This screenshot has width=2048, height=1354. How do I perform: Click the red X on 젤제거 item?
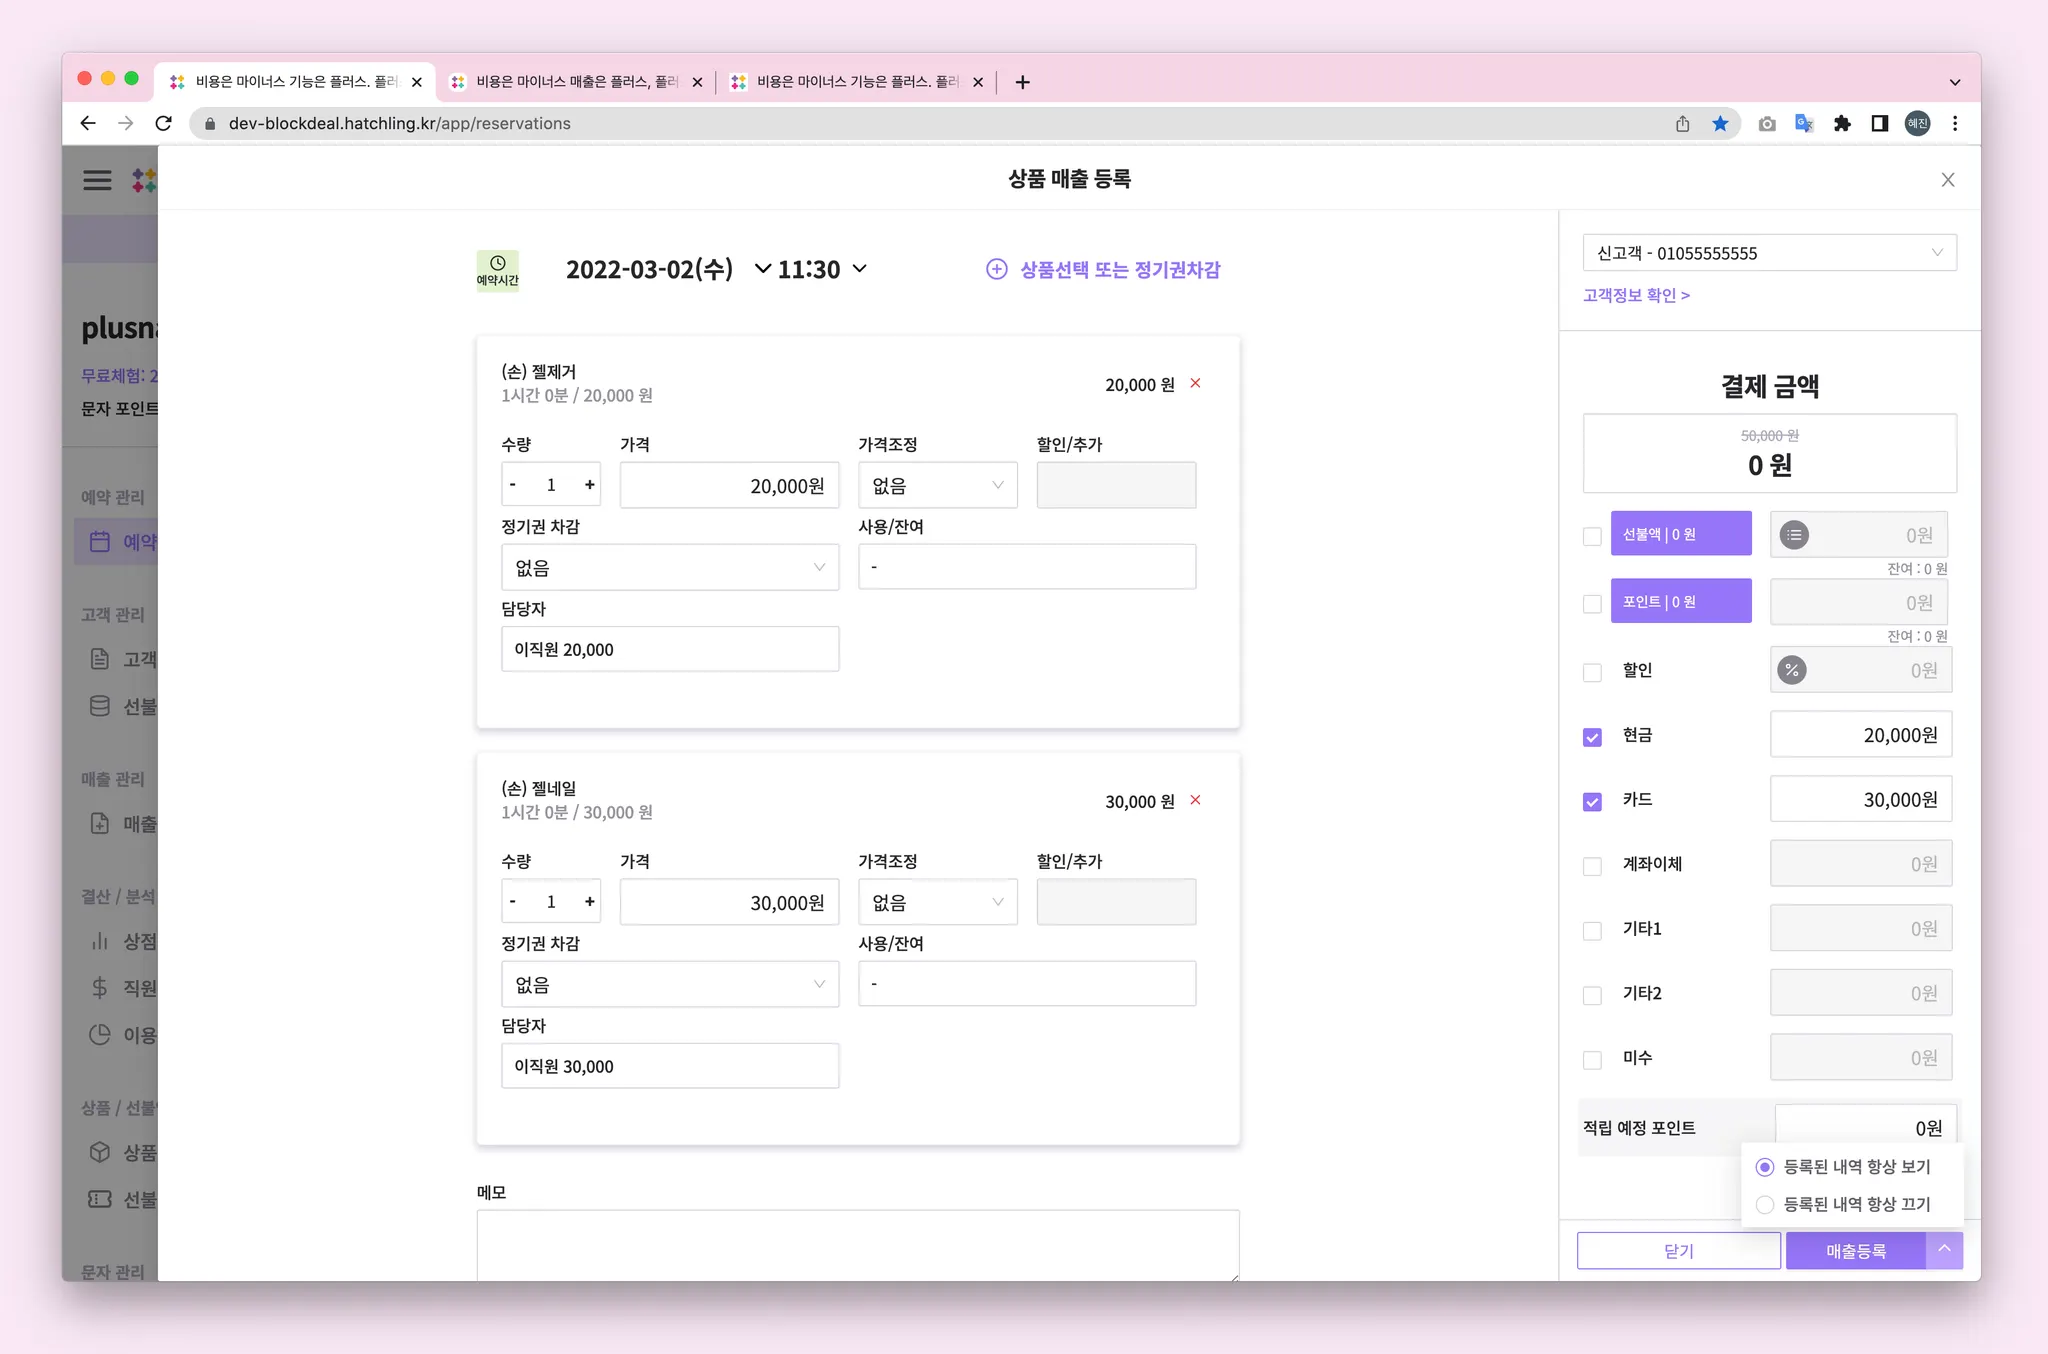pos(1195,384)
